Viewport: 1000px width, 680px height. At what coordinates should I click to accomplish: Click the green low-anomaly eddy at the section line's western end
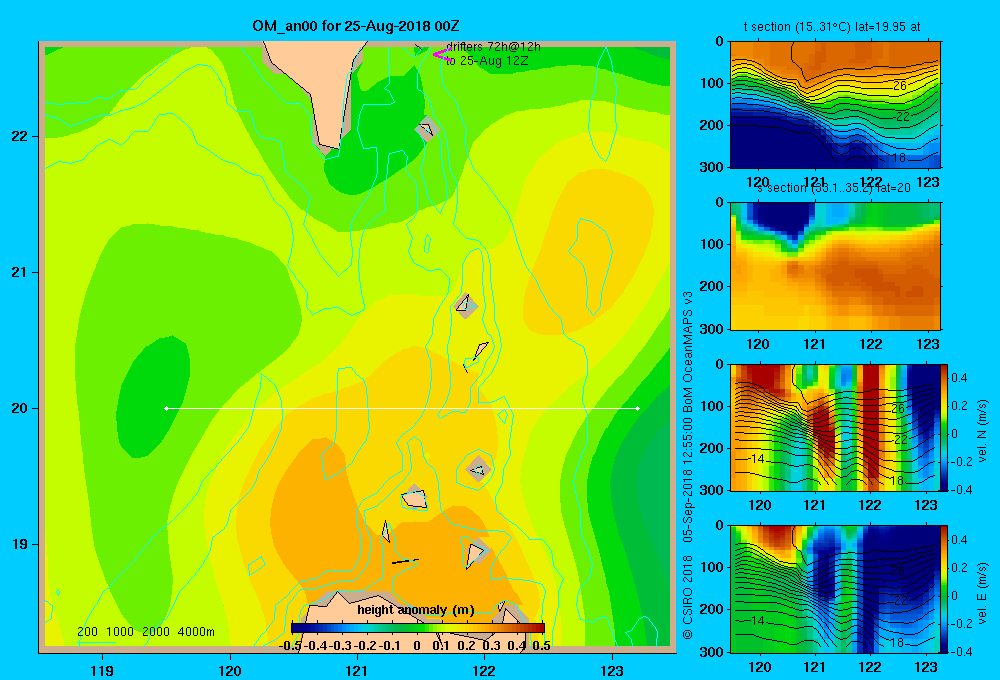coord(153,397)
